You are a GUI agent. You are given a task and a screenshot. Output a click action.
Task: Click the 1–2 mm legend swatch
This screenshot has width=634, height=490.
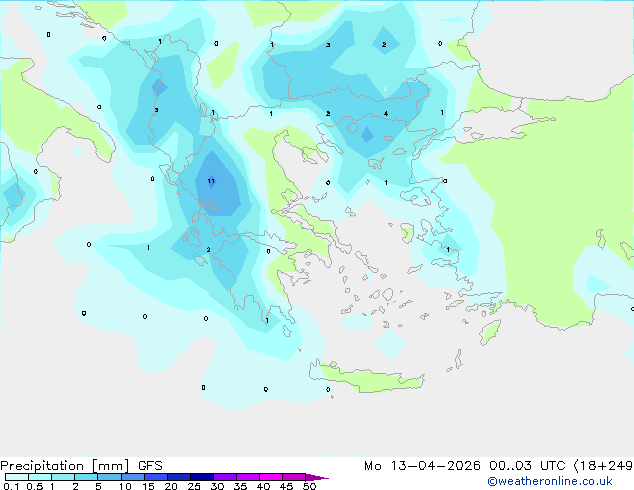pos(63,477)
